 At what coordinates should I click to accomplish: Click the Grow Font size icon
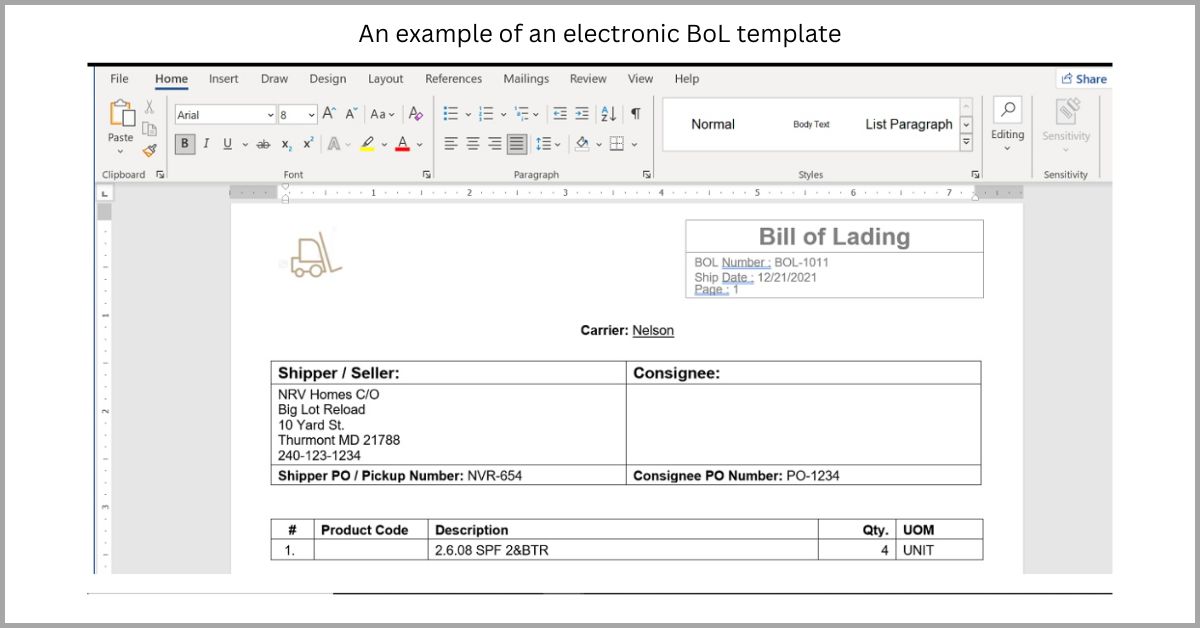(329, 114)
